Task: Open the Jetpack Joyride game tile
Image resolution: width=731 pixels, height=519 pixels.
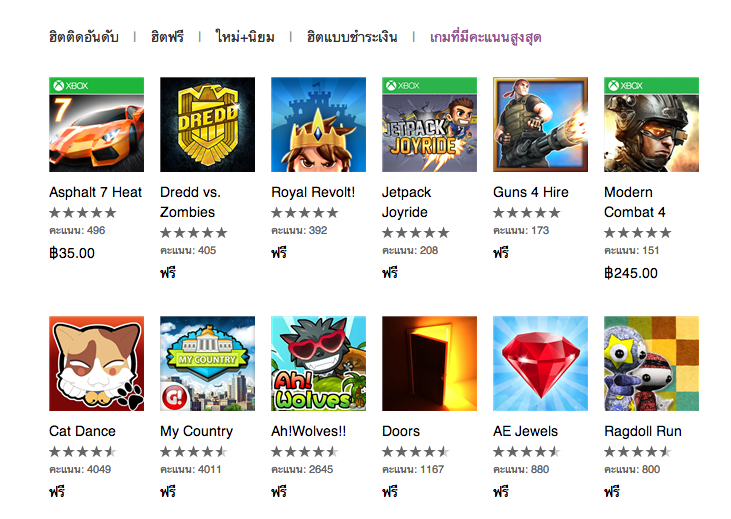Action: (429, 125)
